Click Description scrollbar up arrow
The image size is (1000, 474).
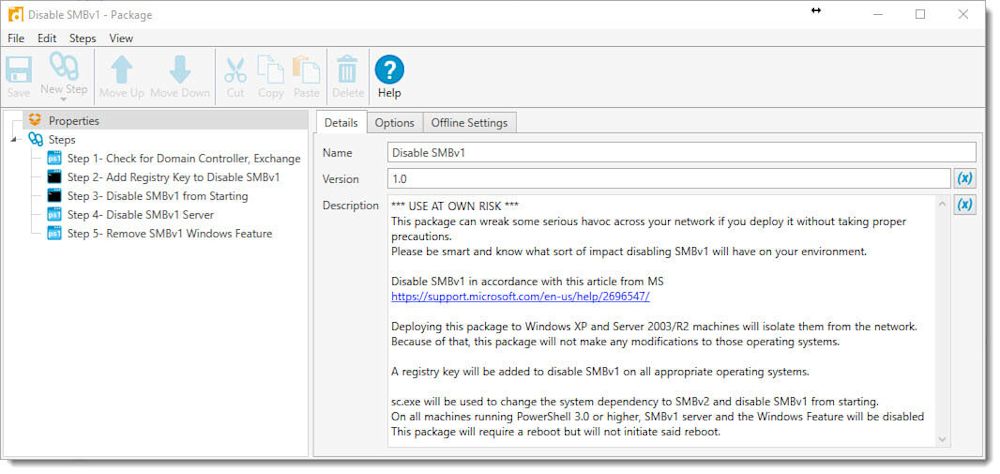(x=943, y=204)
